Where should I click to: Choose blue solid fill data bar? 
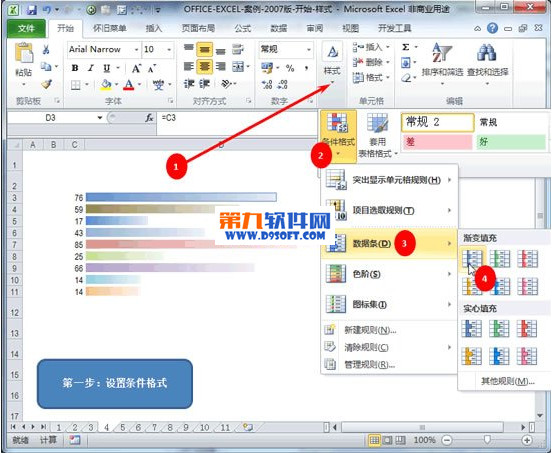(x=472, y=328)
